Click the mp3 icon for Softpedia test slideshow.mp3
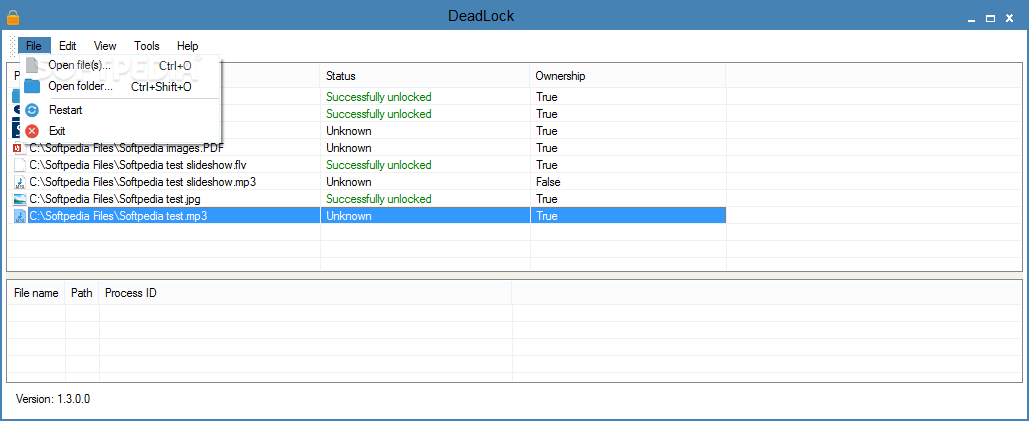Viewport: 1029px width, 421px height. (20, 182)
